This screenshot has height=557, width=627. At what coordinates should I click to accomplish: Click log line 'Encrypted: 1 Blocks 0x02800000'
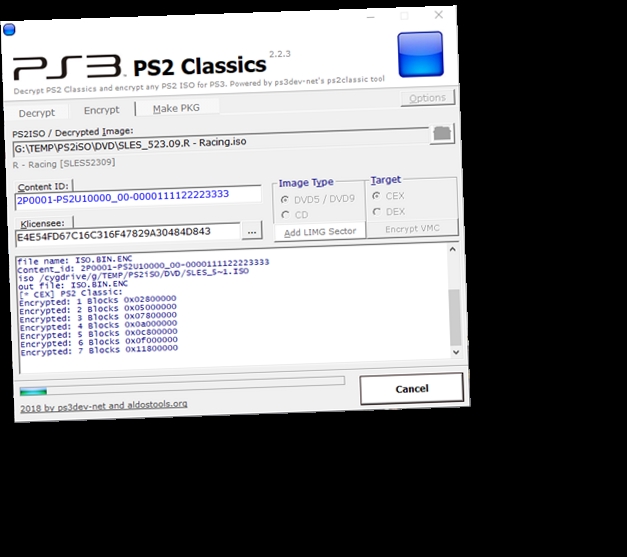click(x=98, y=300)
